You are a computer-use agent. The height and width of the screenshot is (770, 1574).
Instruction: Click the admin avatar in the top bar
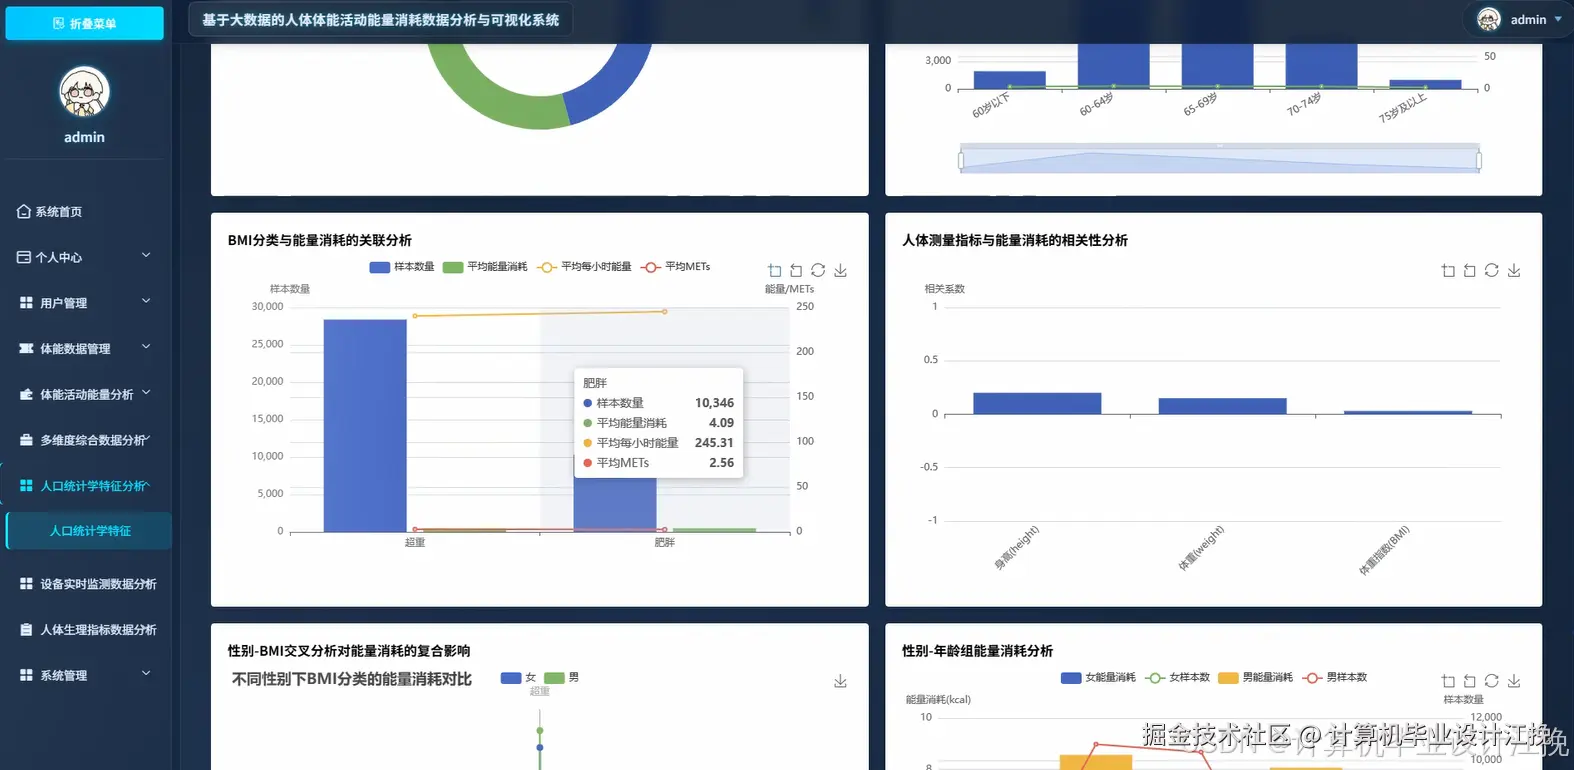point(1489,19)
